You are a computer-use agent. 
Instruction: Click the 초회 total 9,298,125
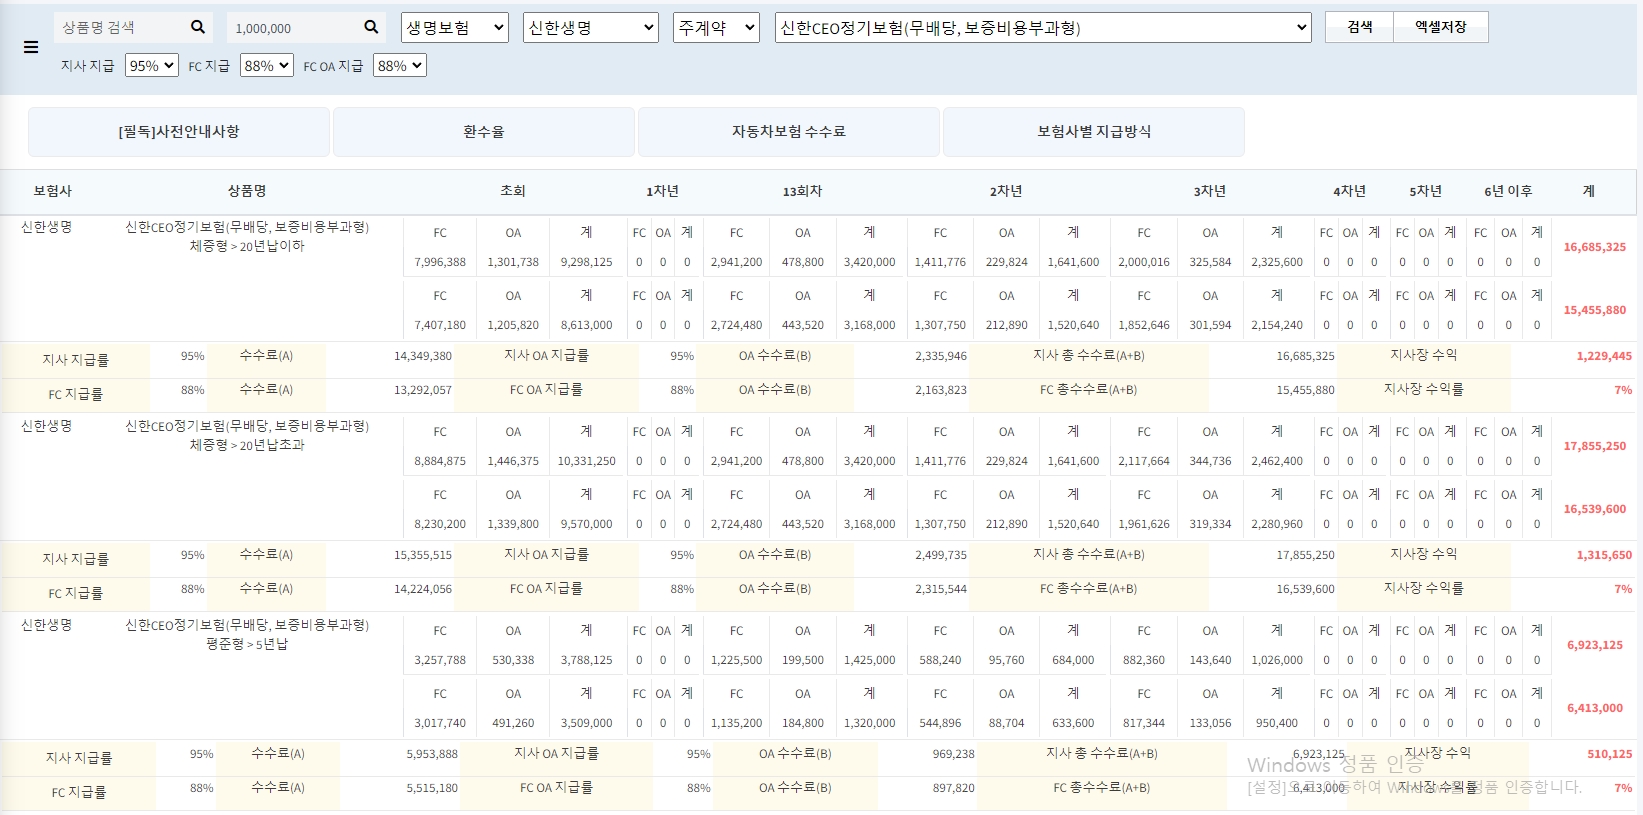(x=586, y=262)
